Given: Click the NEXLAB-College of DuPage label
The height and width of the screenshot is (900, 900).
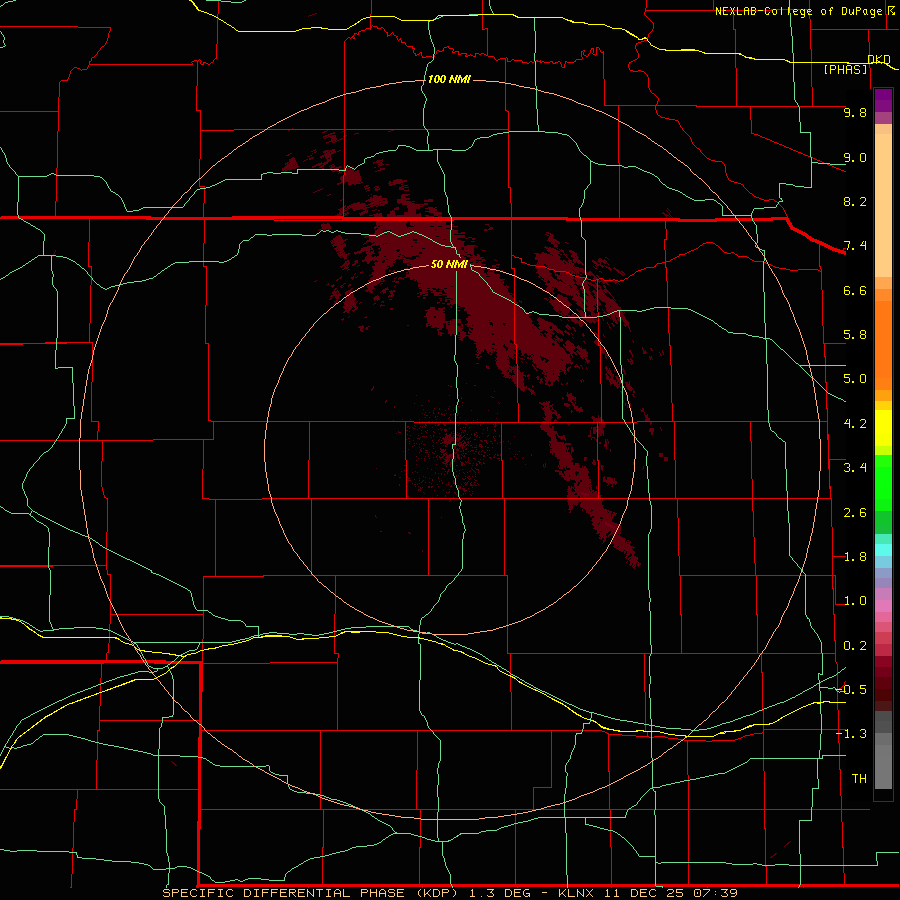Looking at the screenshot, I should [x=799, y=11].
